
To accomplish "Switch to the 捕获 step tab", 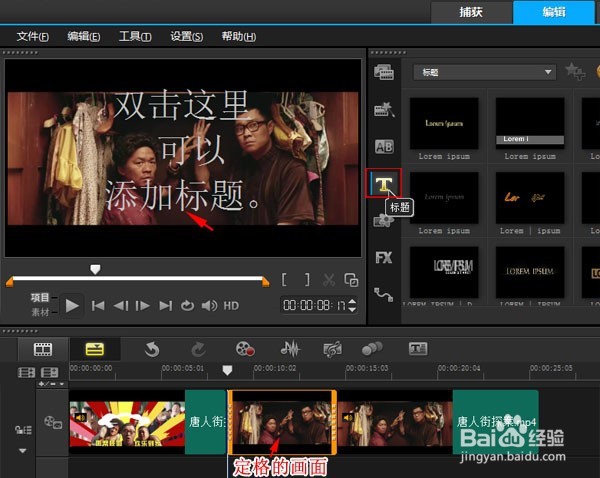I will 471,12.
